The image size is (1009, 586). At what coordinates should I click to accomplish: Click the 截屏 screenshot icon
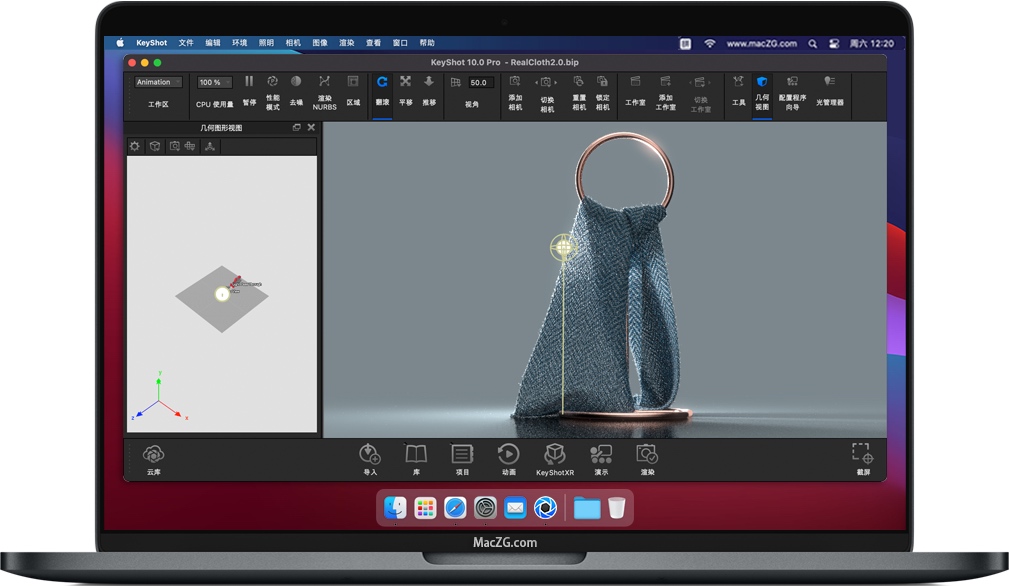coord(862,455)
